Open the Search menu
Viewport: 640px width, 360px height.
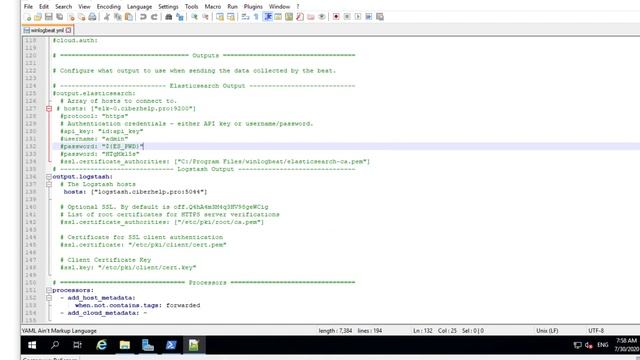tap(63, 7)
